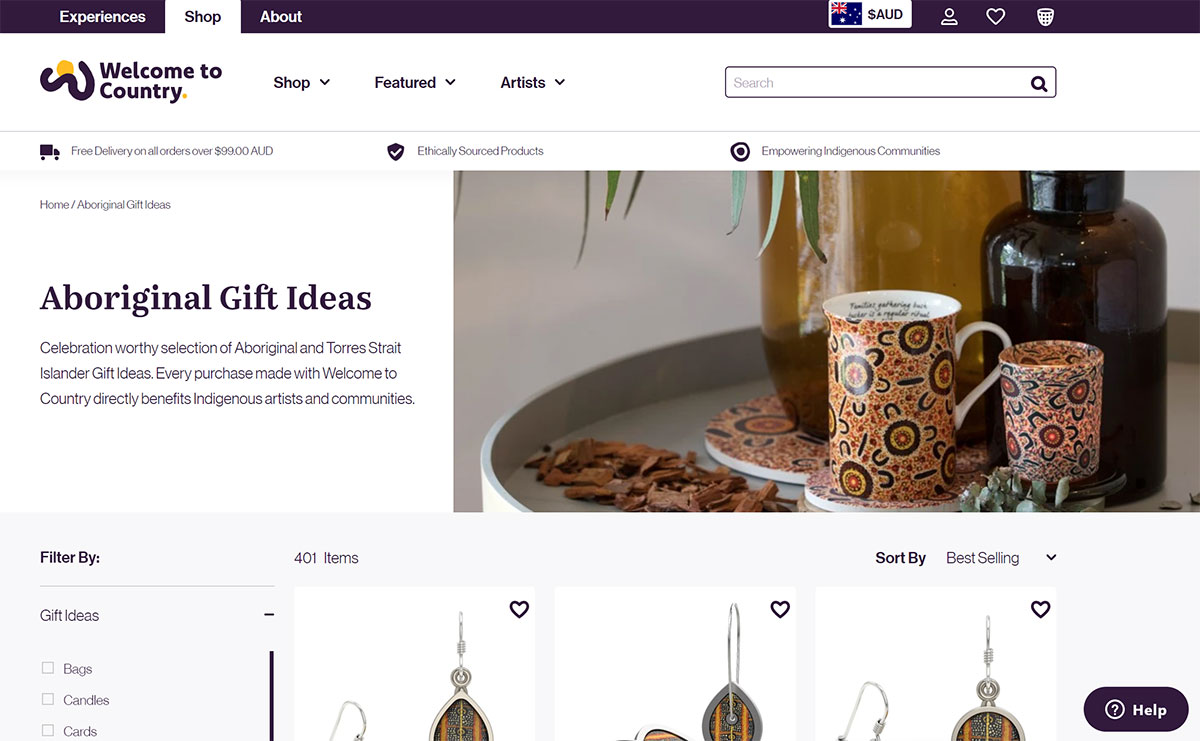This screenshot has width=1200, height=741.
Task: Click the search magnifier icon
Action: [x=1039, y=83]
